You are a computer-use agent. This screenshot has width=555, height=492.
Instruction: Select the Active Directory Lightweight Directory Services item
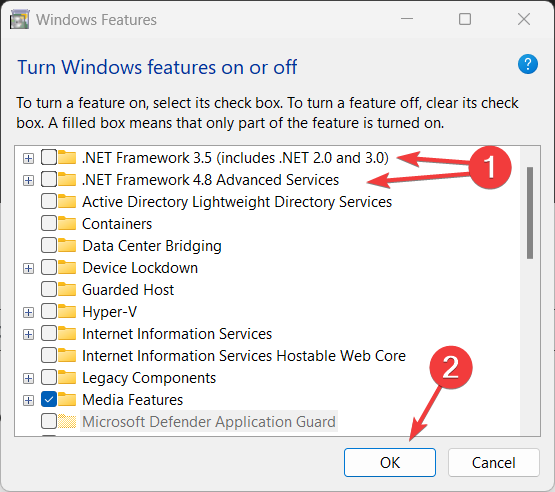237,202
